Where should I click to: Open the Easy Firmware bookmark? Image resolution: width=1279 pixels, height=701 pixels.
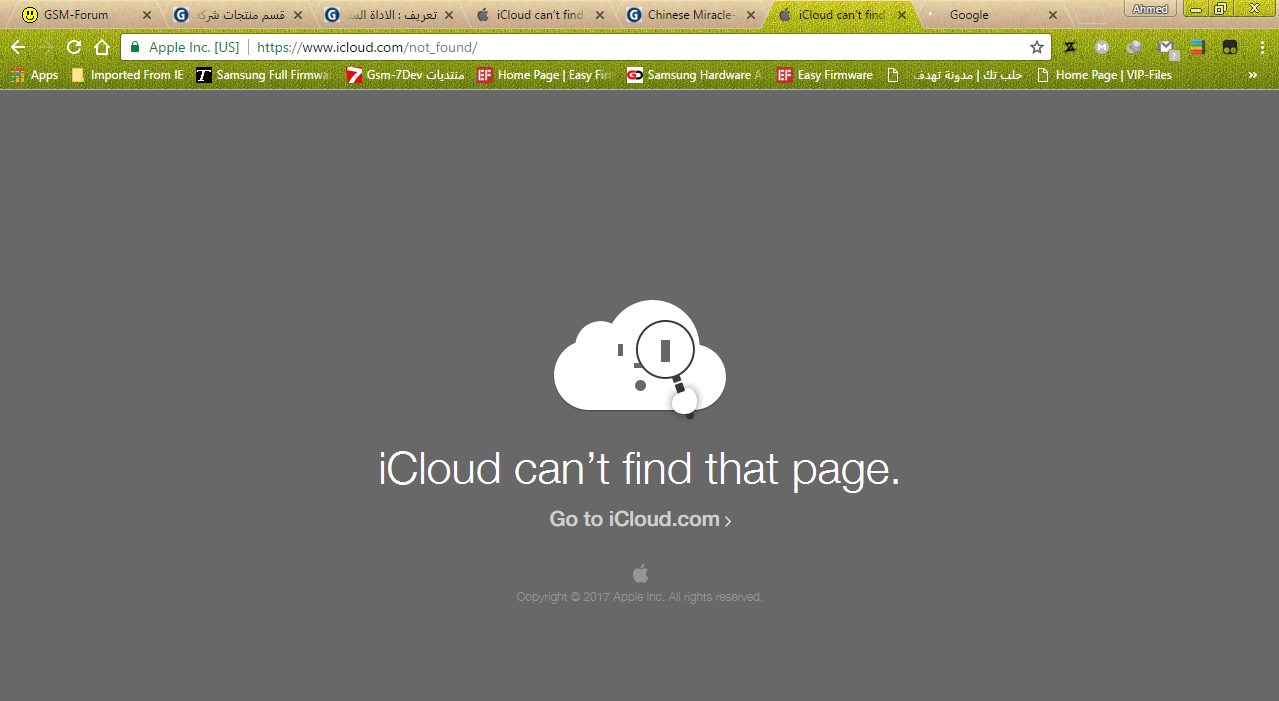[x=825, y=75]
